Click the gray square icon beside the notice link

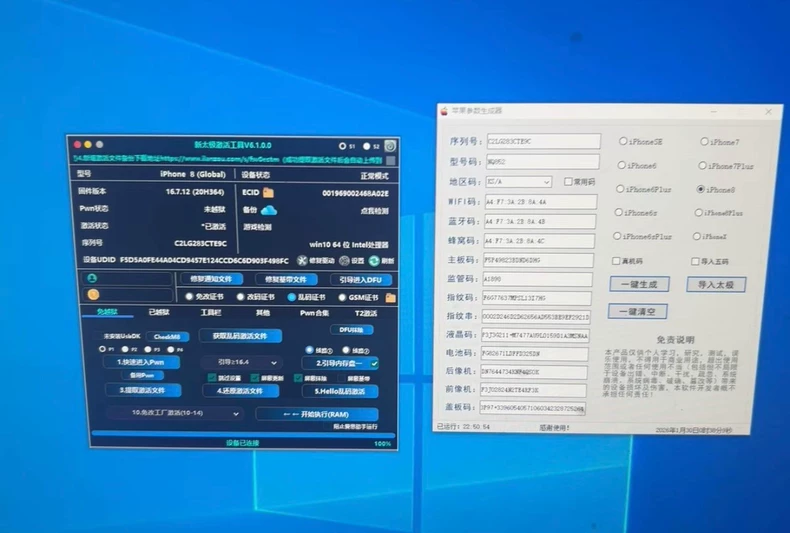[x=390, y=160]
